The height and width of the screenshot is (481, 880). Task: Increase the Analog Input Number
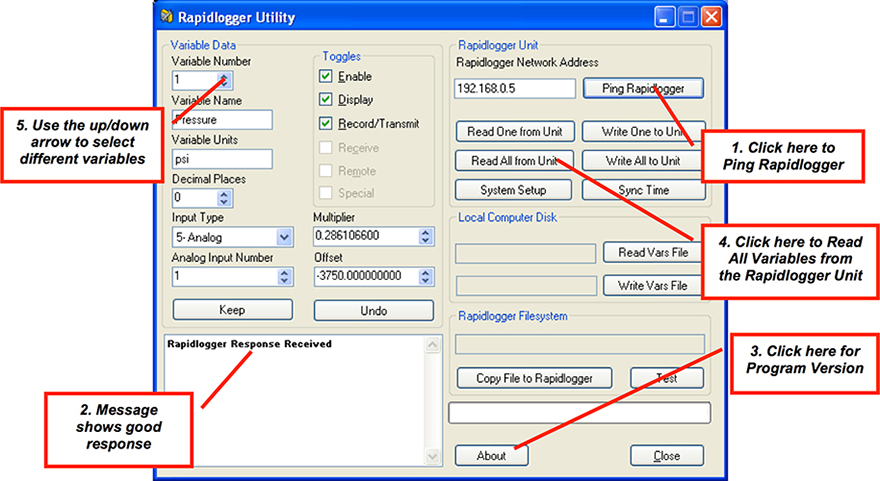[285, 272]
